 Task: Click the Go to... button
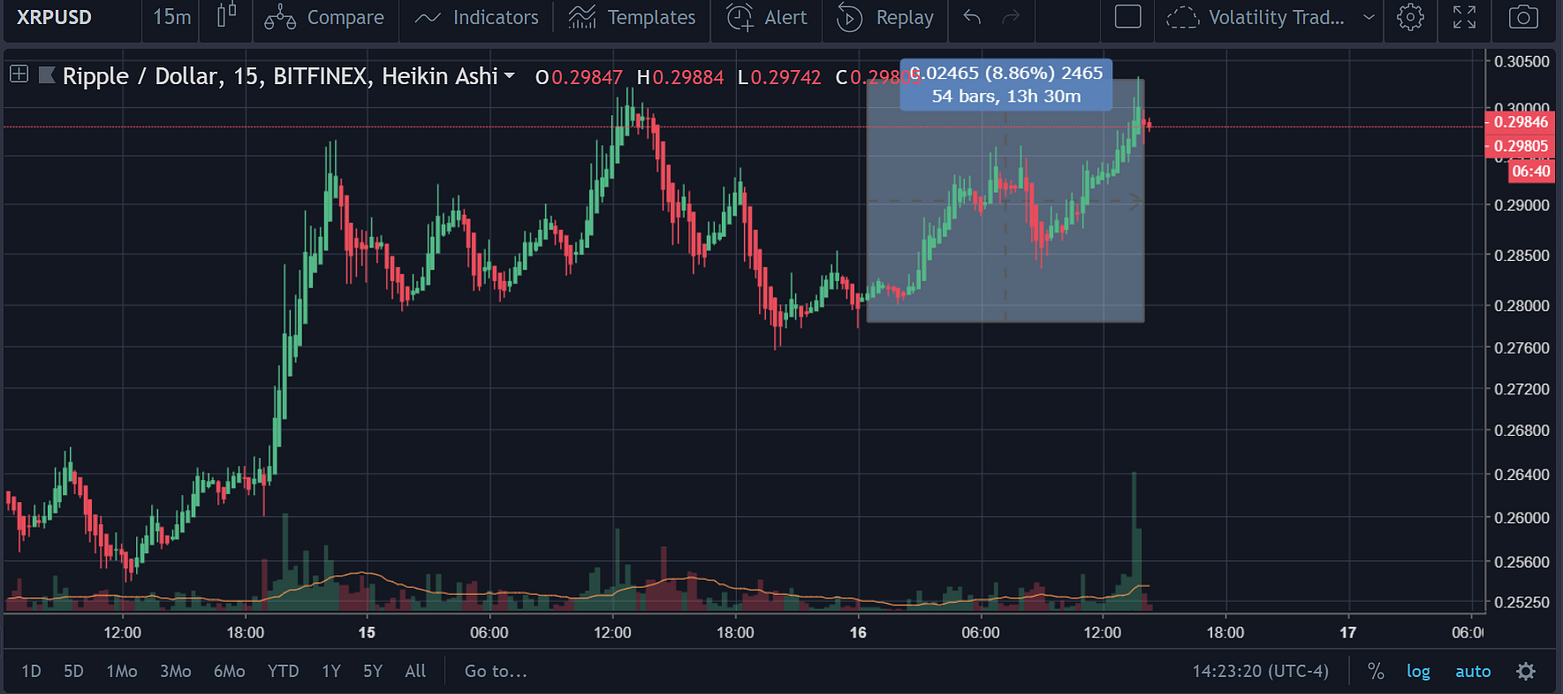(x=496, y=671)
